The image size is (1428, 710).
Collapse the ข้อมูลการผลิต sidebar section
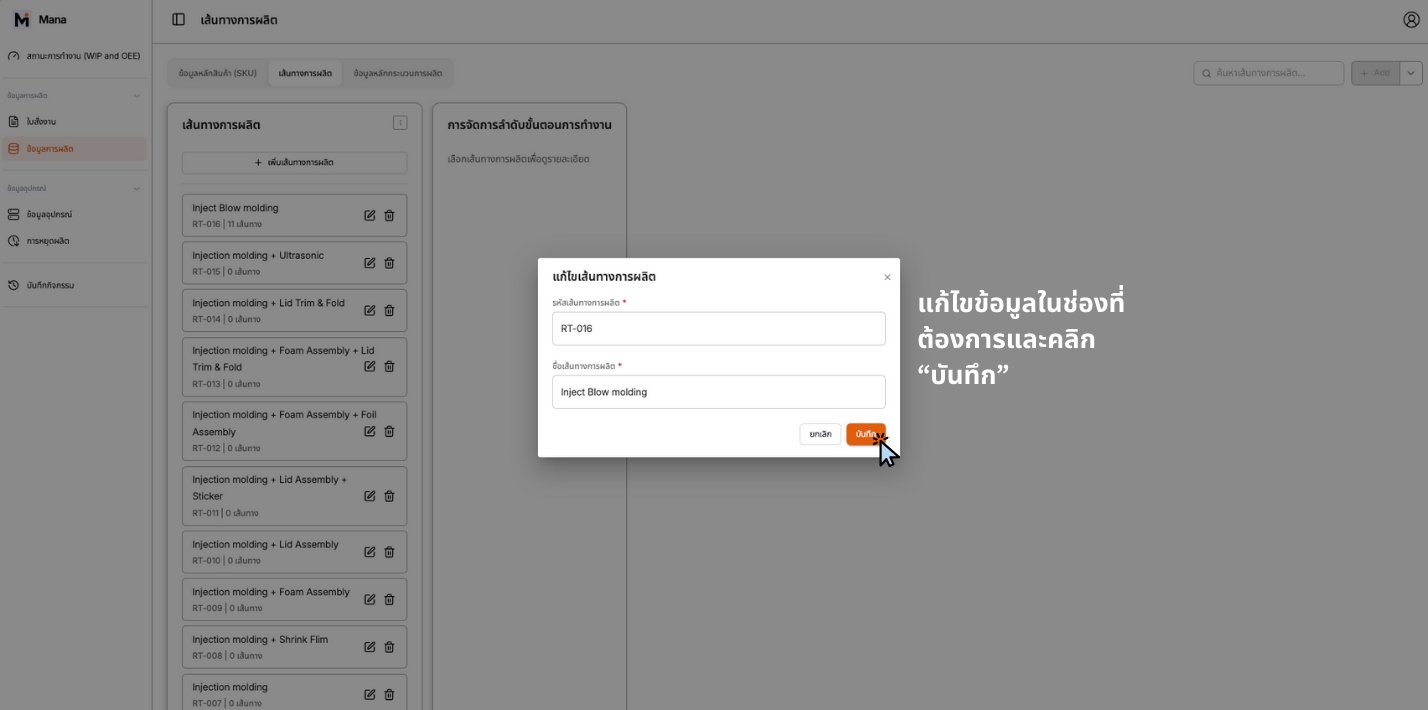[x=137, y=95]
